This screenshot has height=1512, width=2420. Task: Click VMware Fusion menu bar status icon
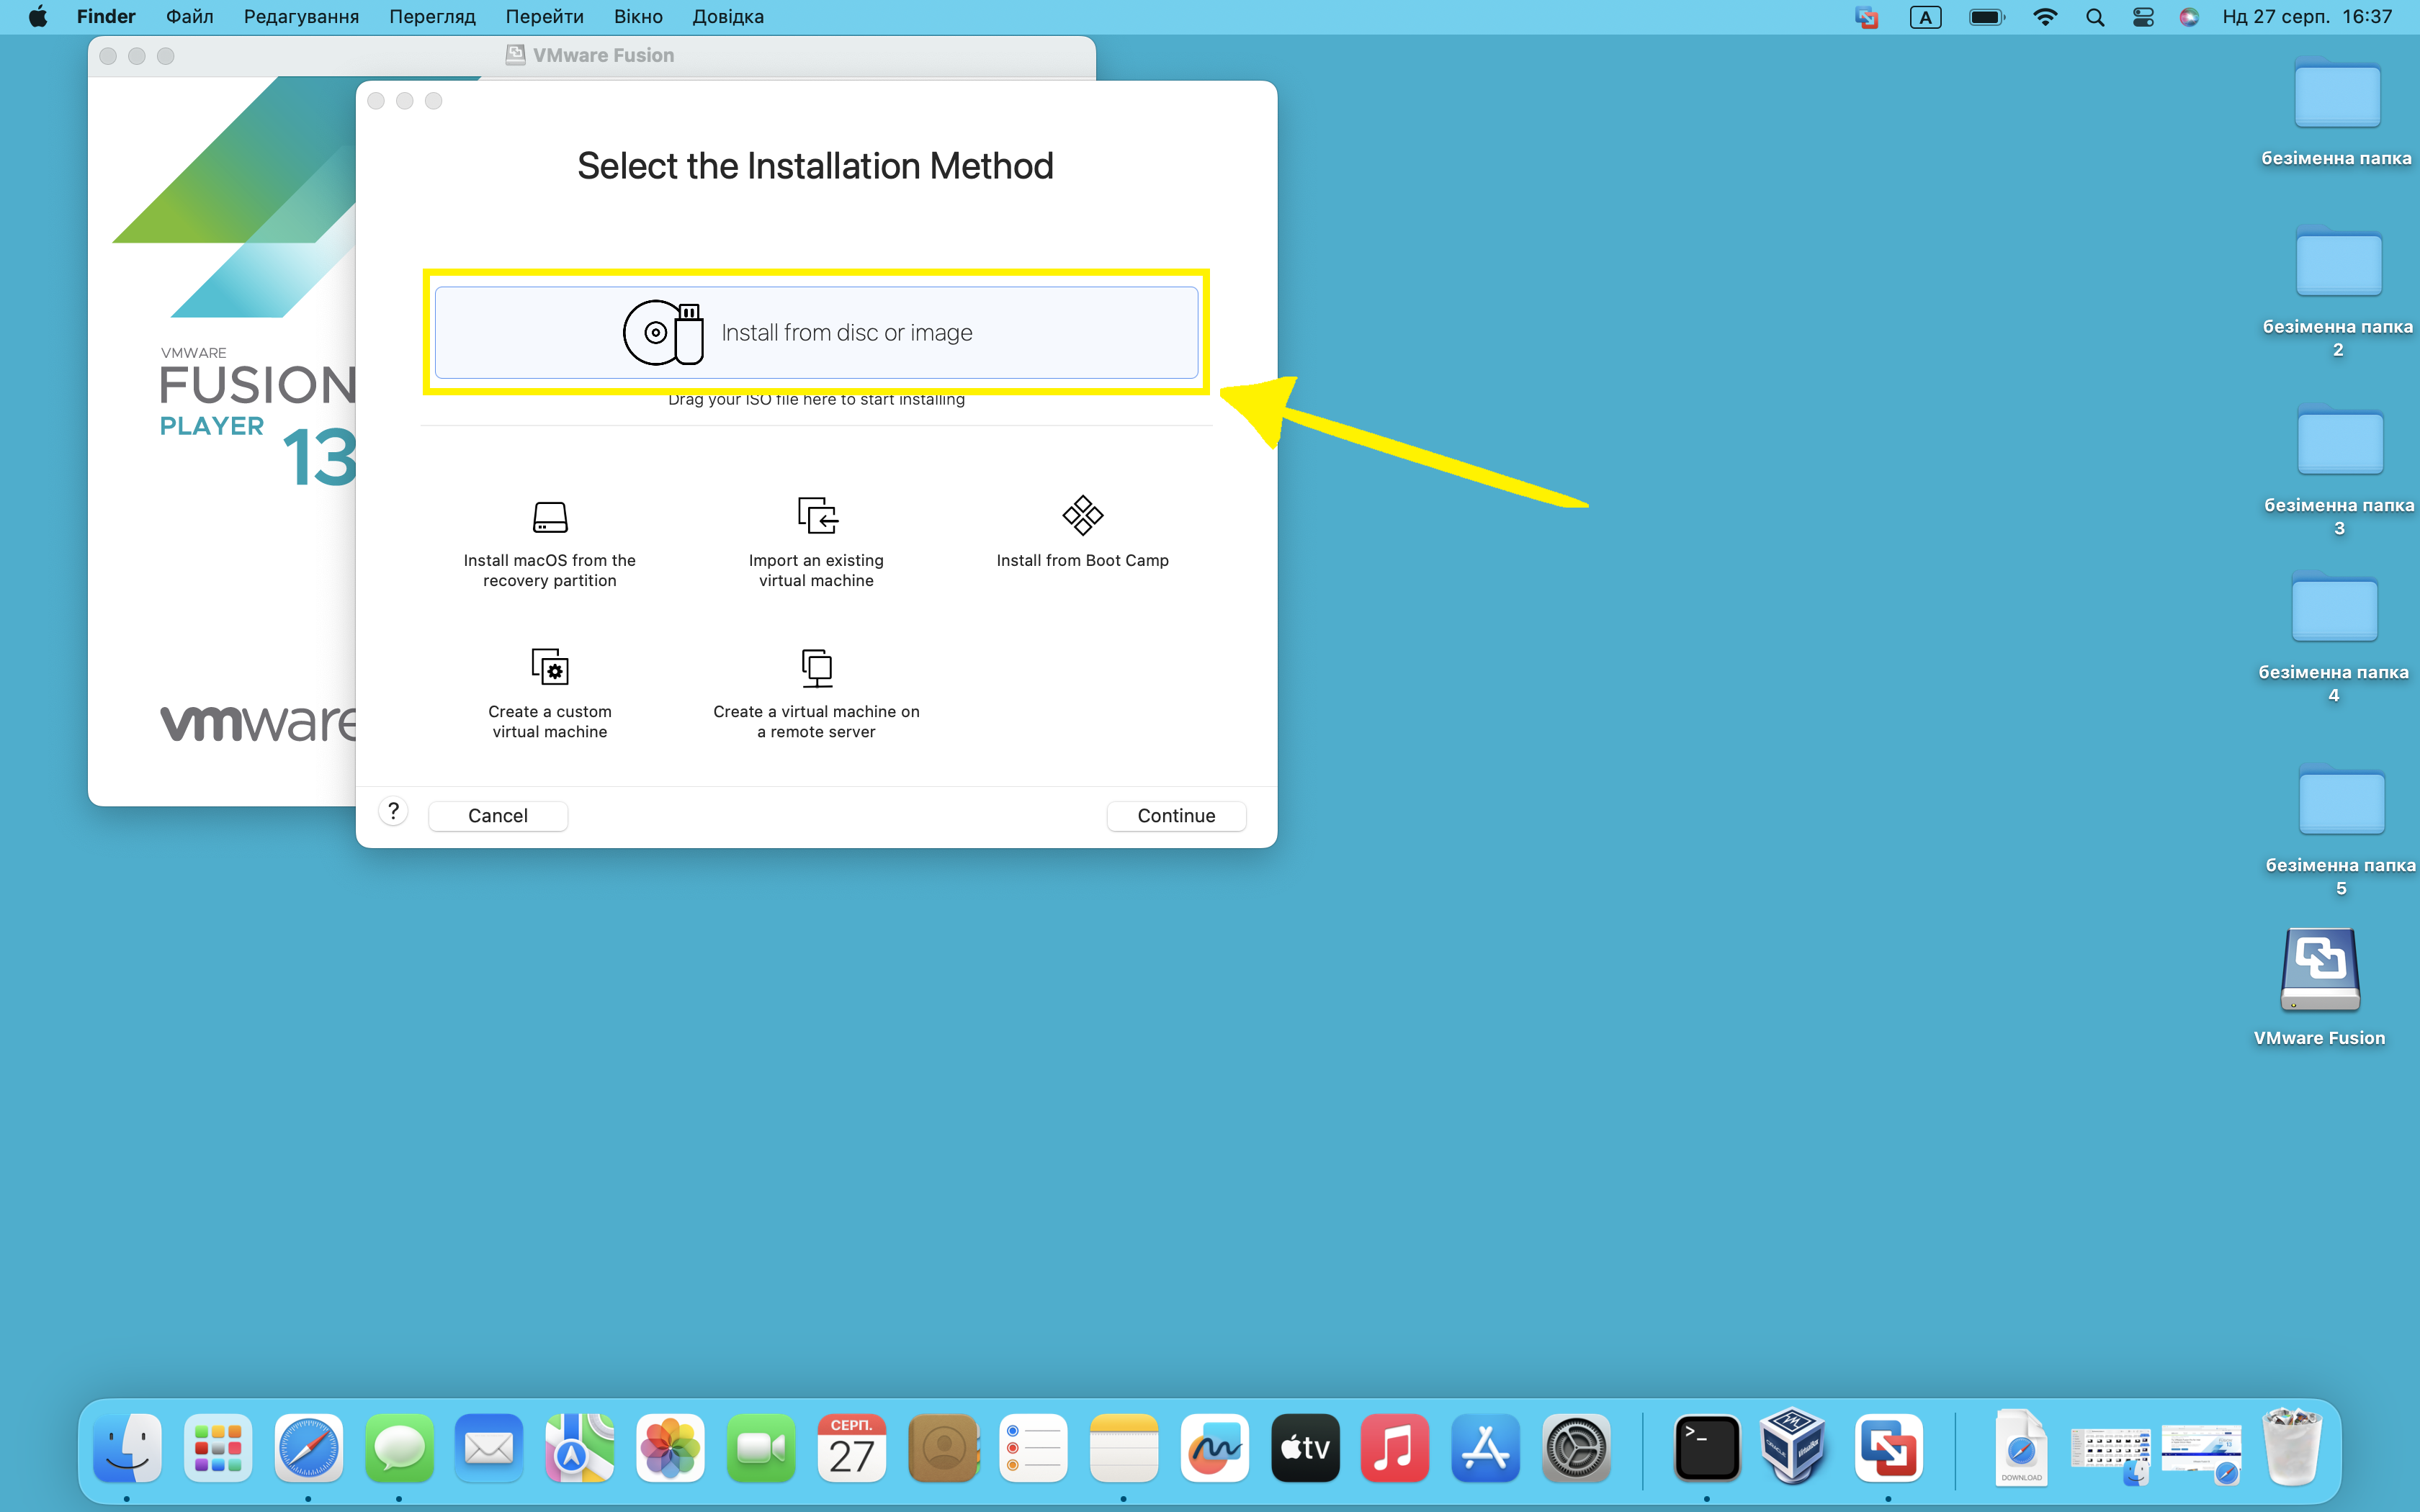pos(1866,17)
